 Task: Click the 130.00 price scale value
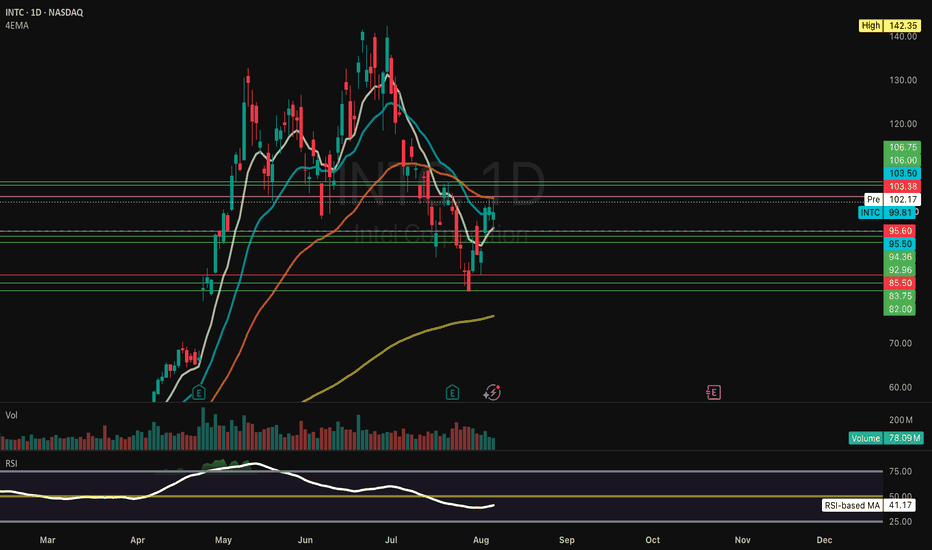coord(903,80)
